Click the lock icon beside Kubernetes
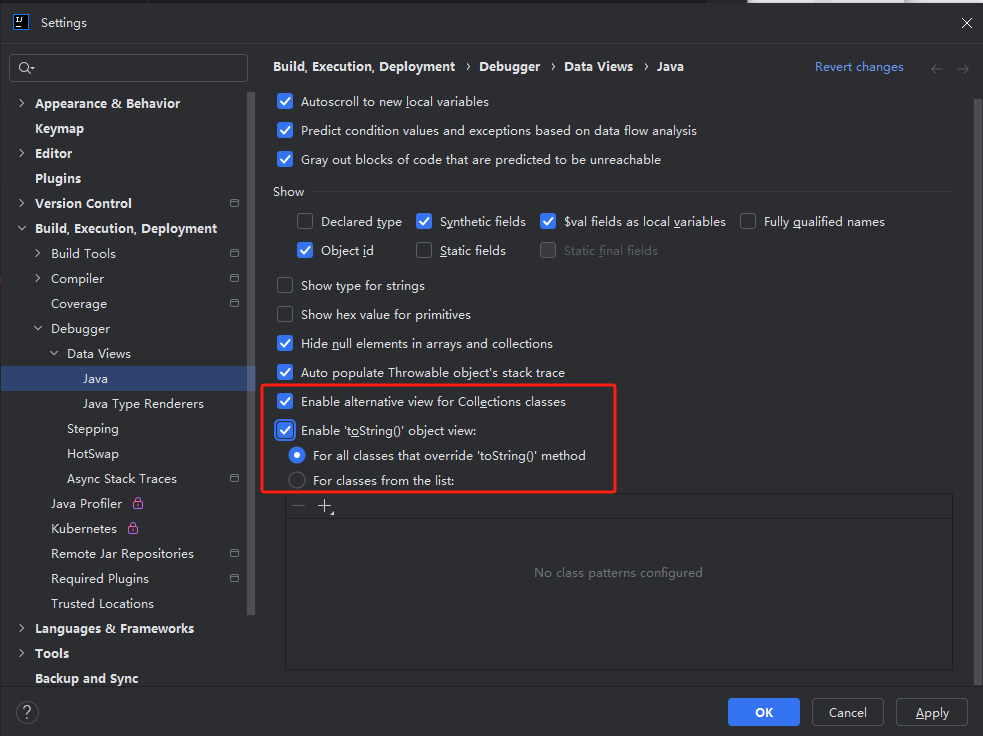Viewport: 983px width, 736px height. point(133,529)
